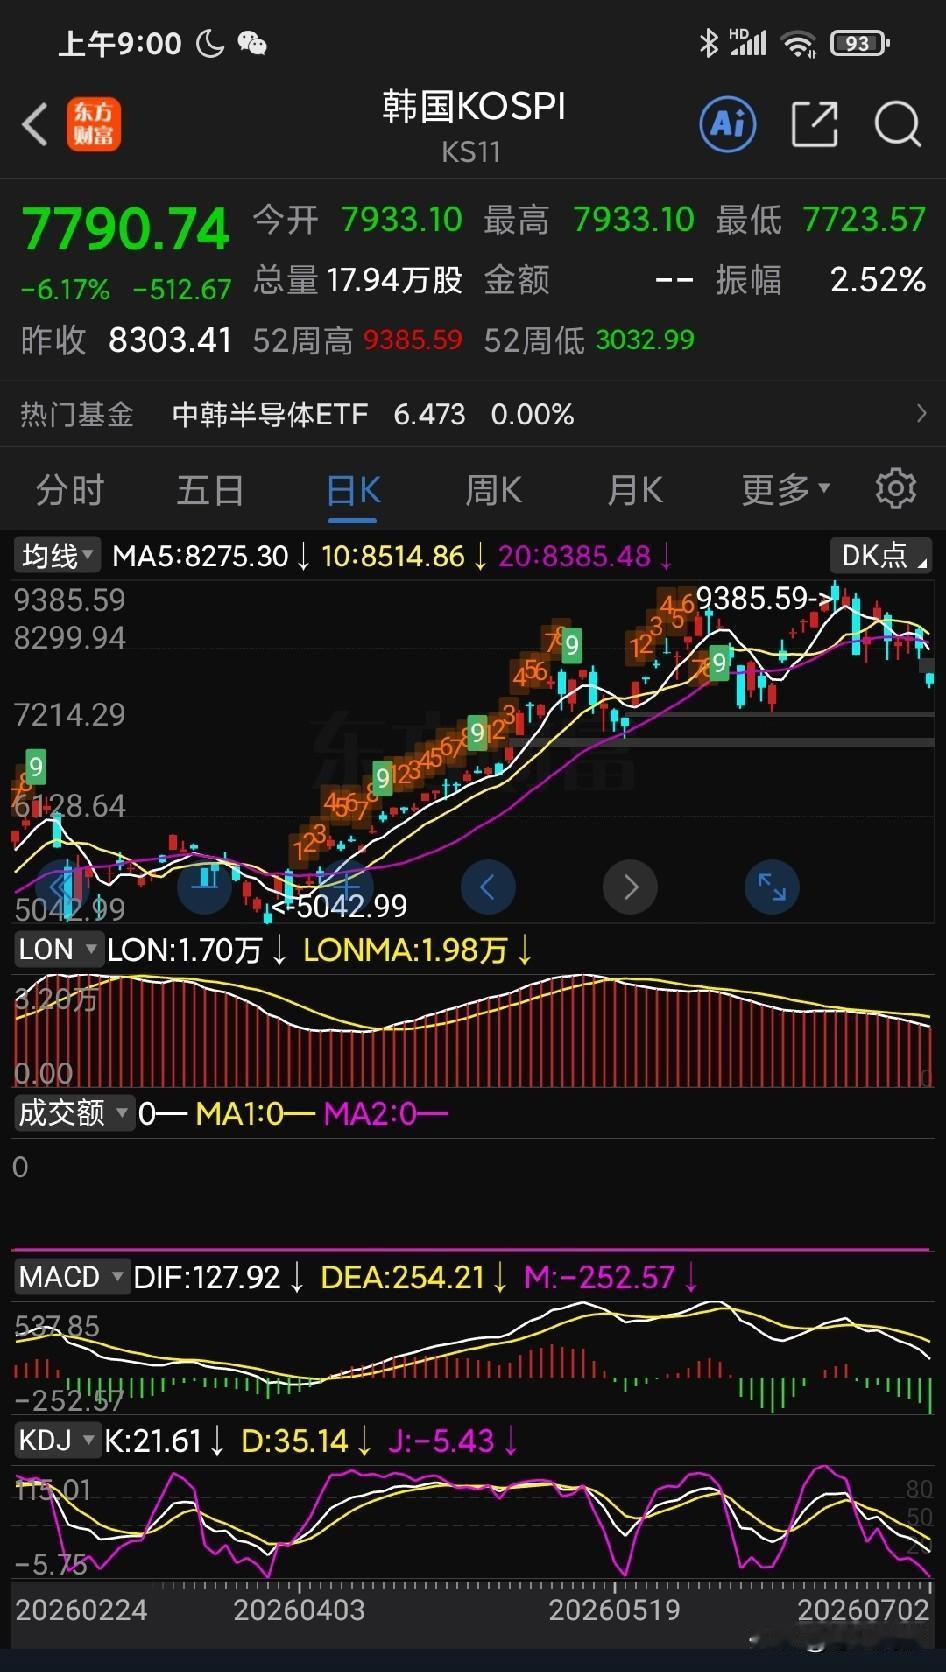946x1672 pixels.
Task: Switch to 月K tab
Action: coord(635,490)
